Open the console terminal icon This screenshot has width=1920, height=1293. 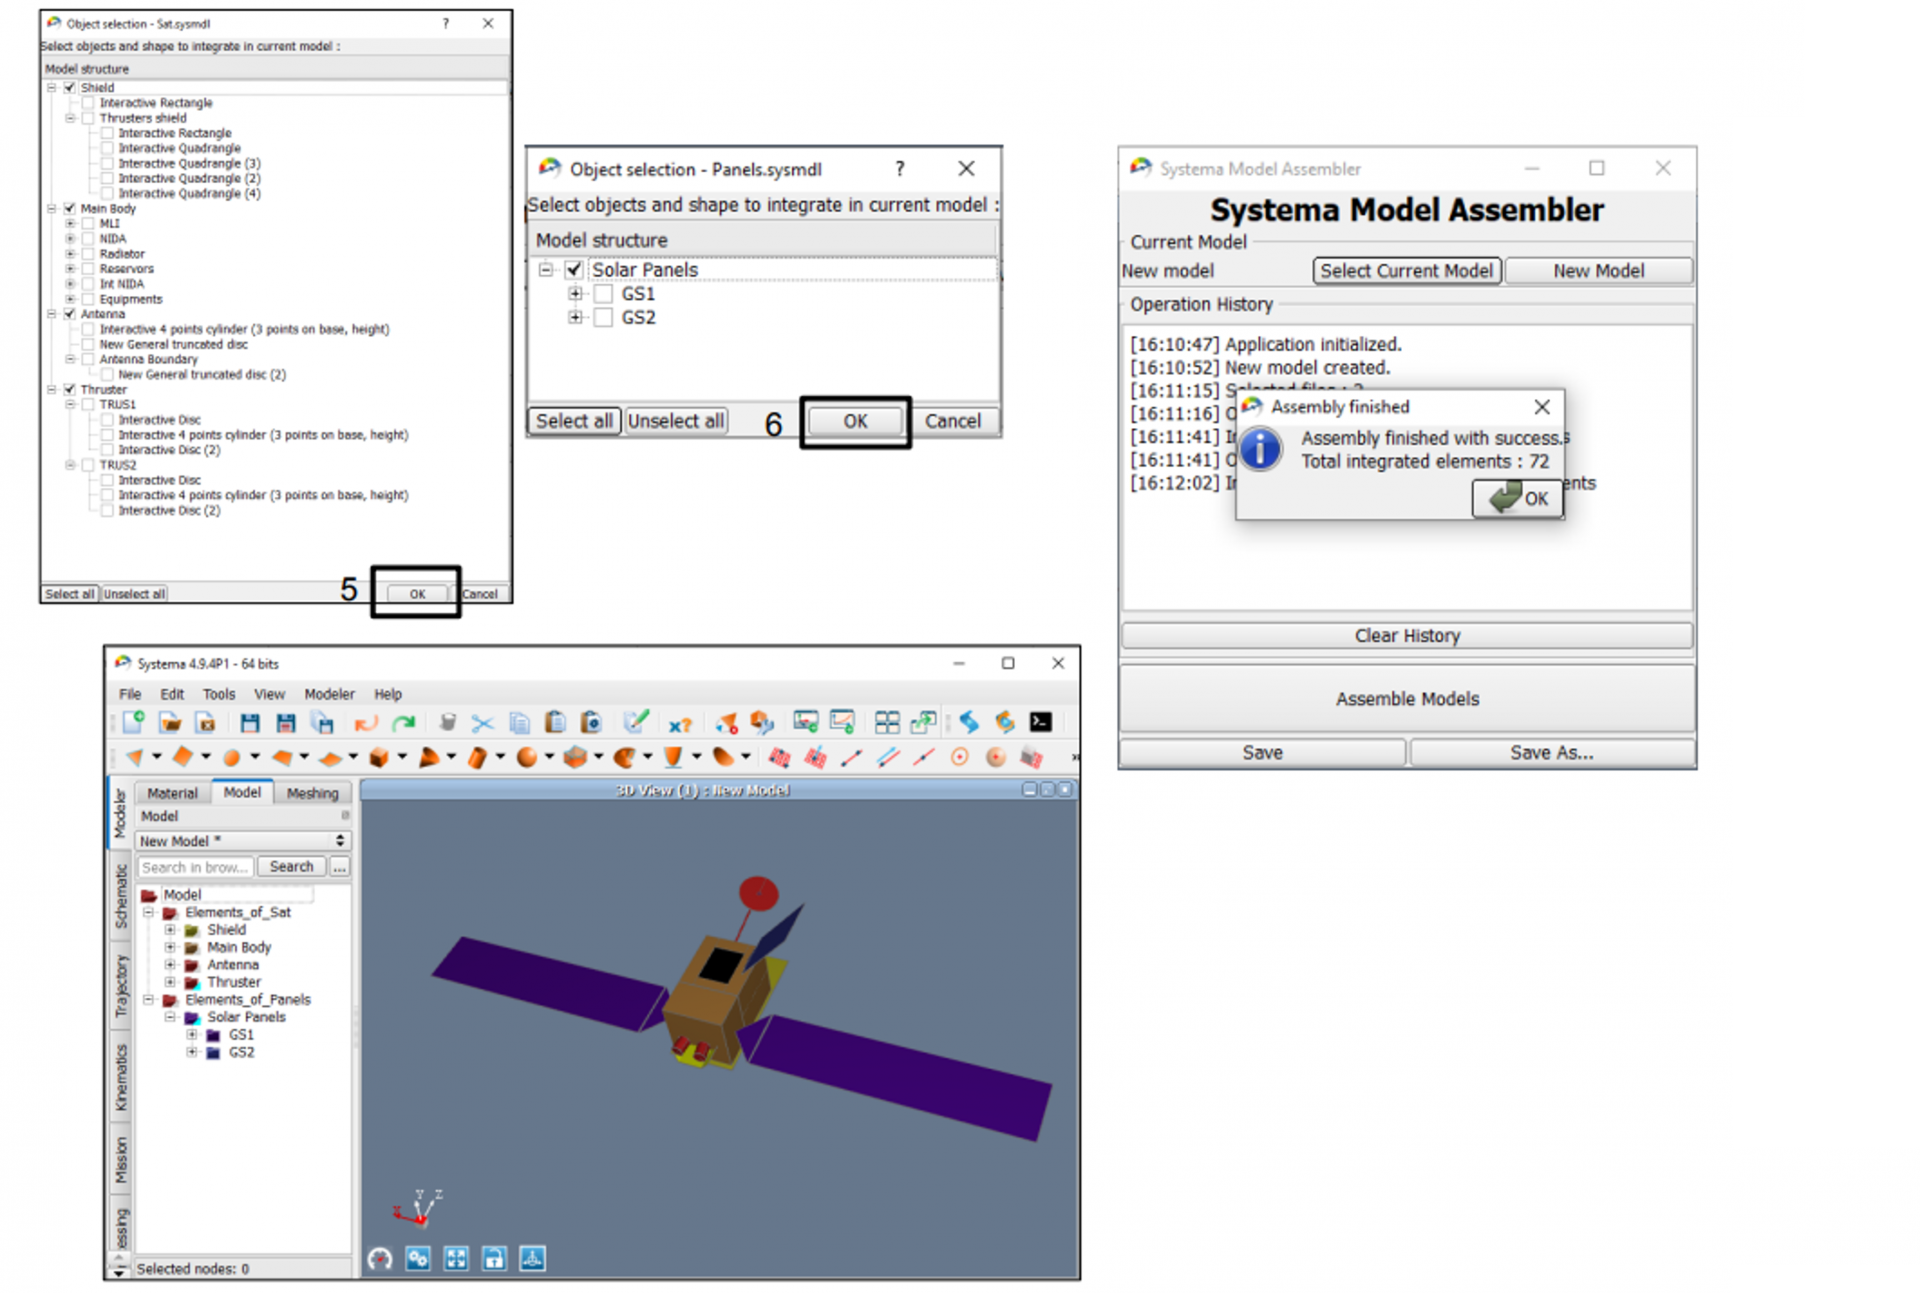(1040, 722)
